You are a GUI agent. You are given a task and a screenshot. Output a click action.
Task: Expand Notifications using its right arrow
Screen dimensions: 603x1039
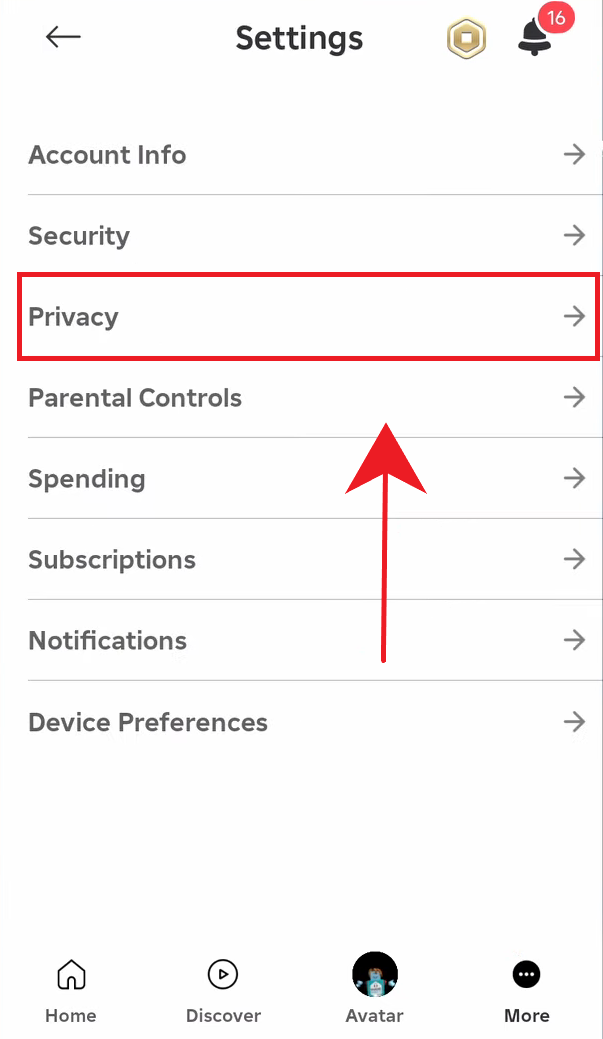(x=574, y=641)
